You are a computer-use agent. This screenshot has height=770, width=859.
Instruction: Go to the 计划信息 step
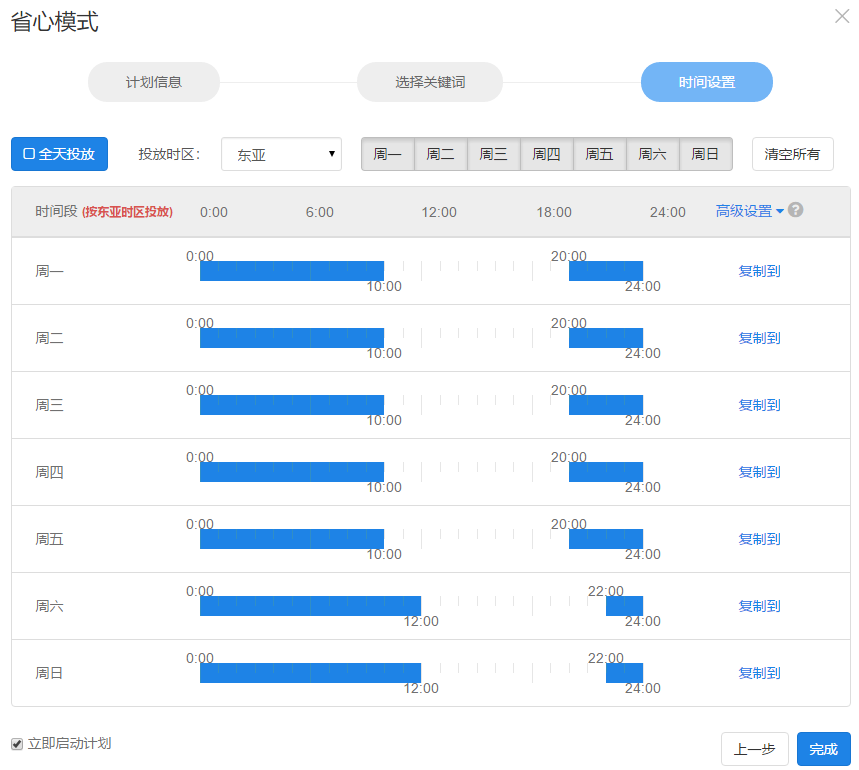coord(154,82)
